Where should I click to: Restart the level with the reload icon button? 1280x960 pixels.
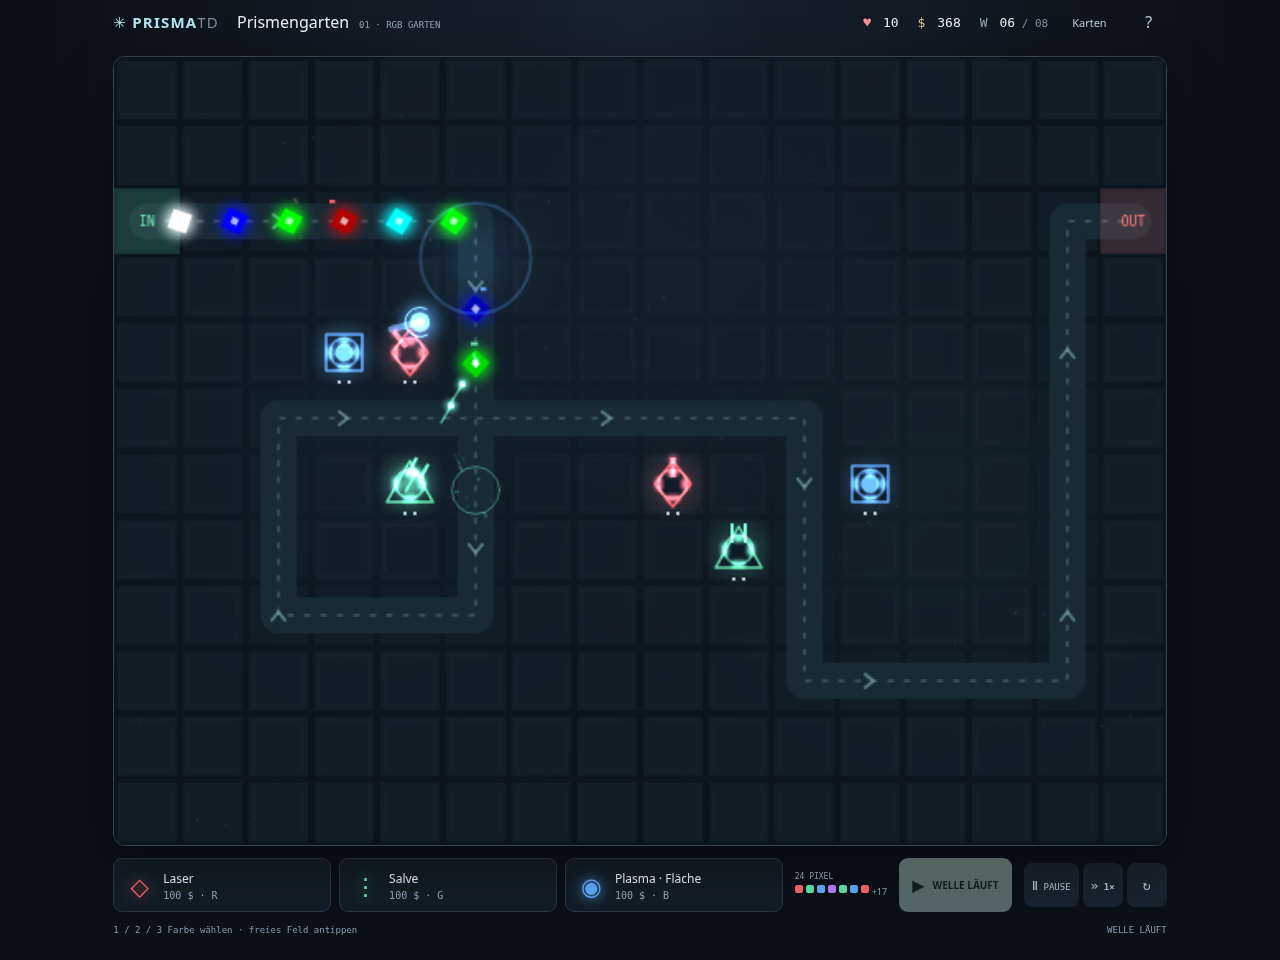(x=1147, y=886)
